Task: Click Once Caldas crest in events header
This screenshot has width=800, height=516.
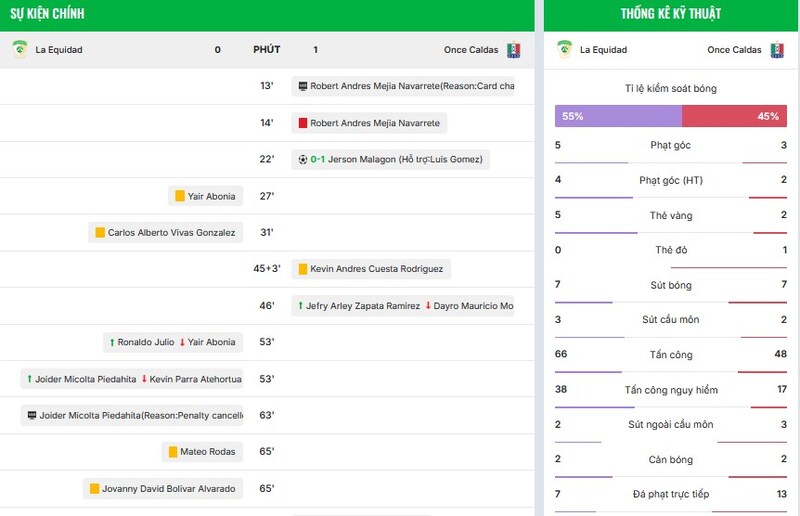Action: [x=513, y=49]
